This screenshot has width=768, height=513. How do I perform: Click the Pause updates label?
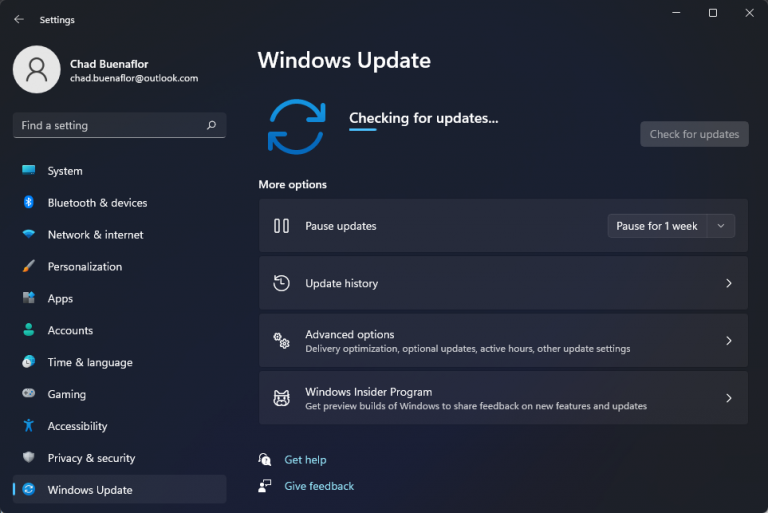[340, 226]
